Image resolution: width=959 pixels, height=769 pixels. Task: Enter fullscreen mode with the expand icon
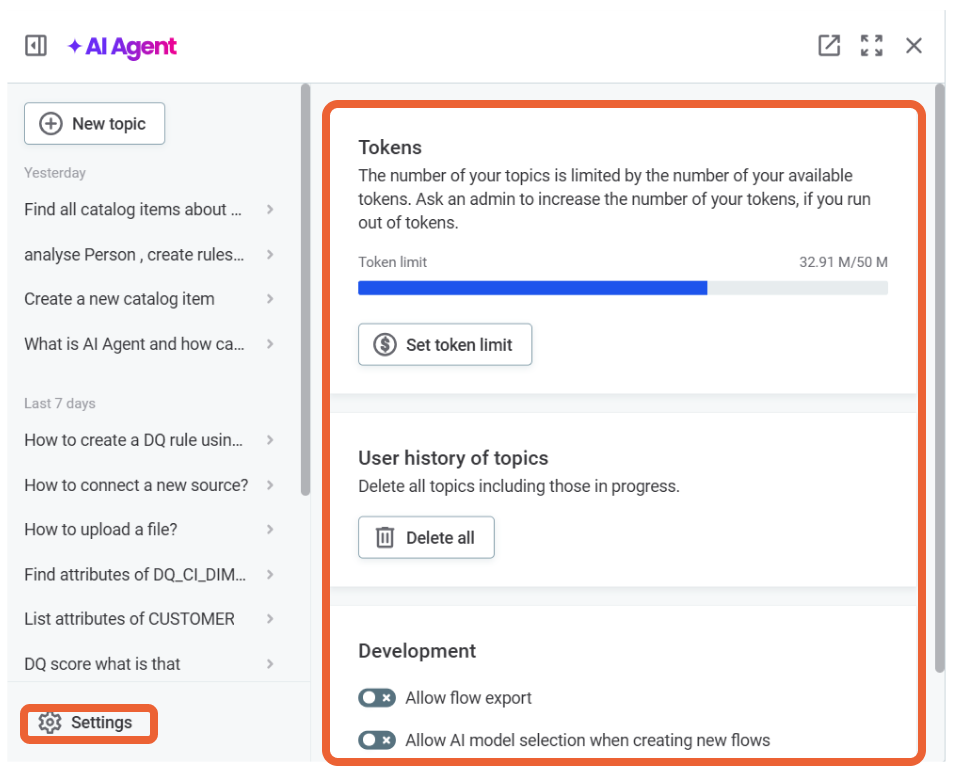click(x=872, y=45)
